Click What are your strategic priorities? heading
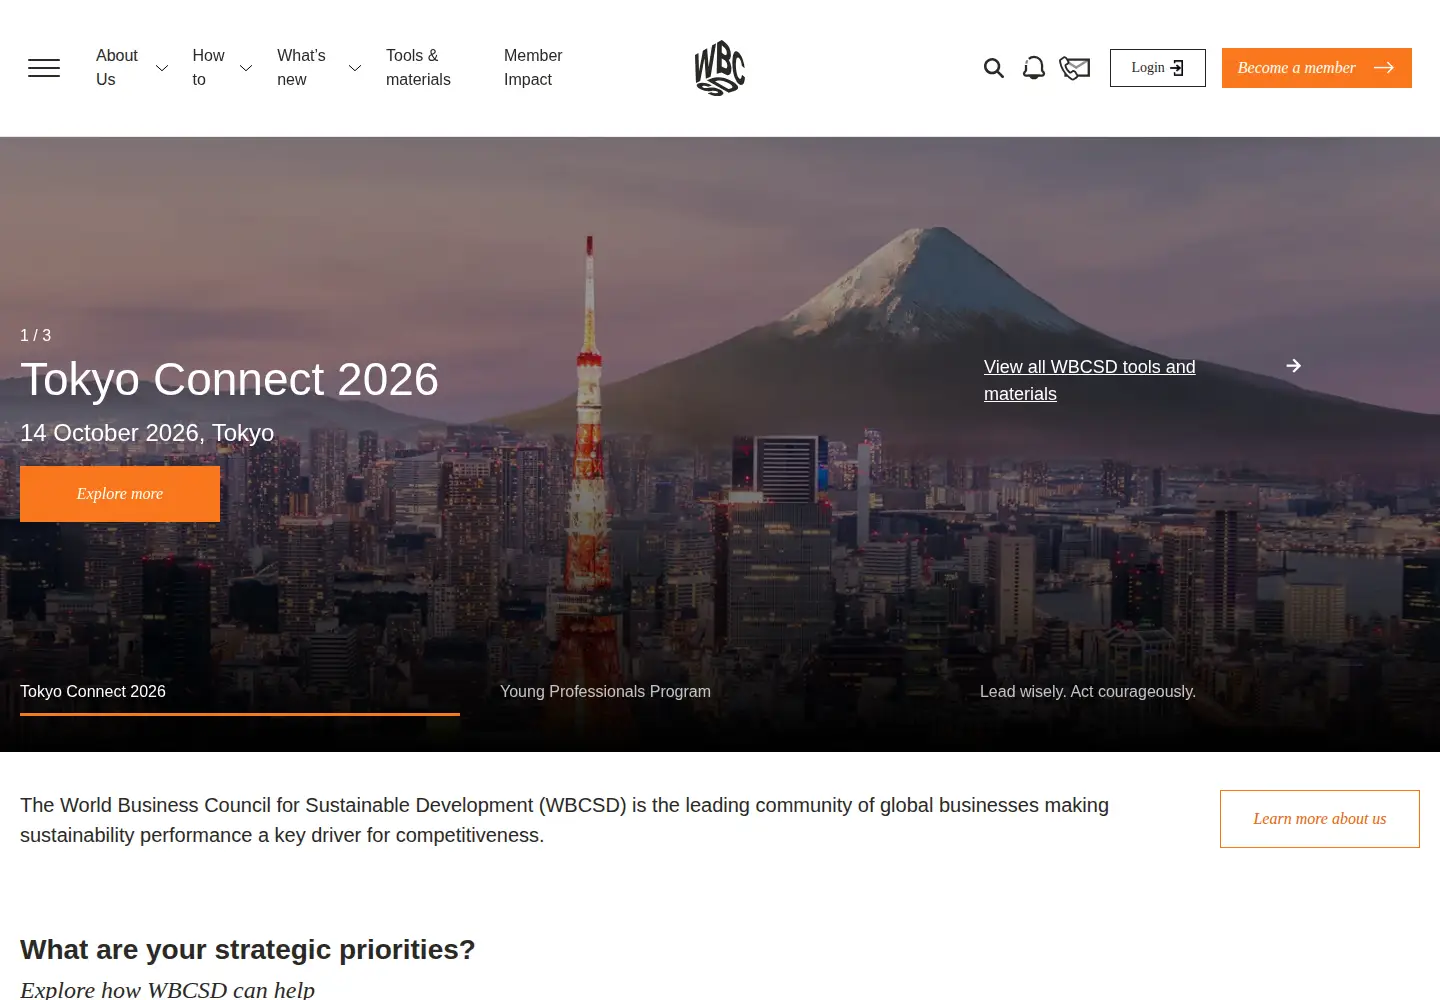 tap(248, 950)
